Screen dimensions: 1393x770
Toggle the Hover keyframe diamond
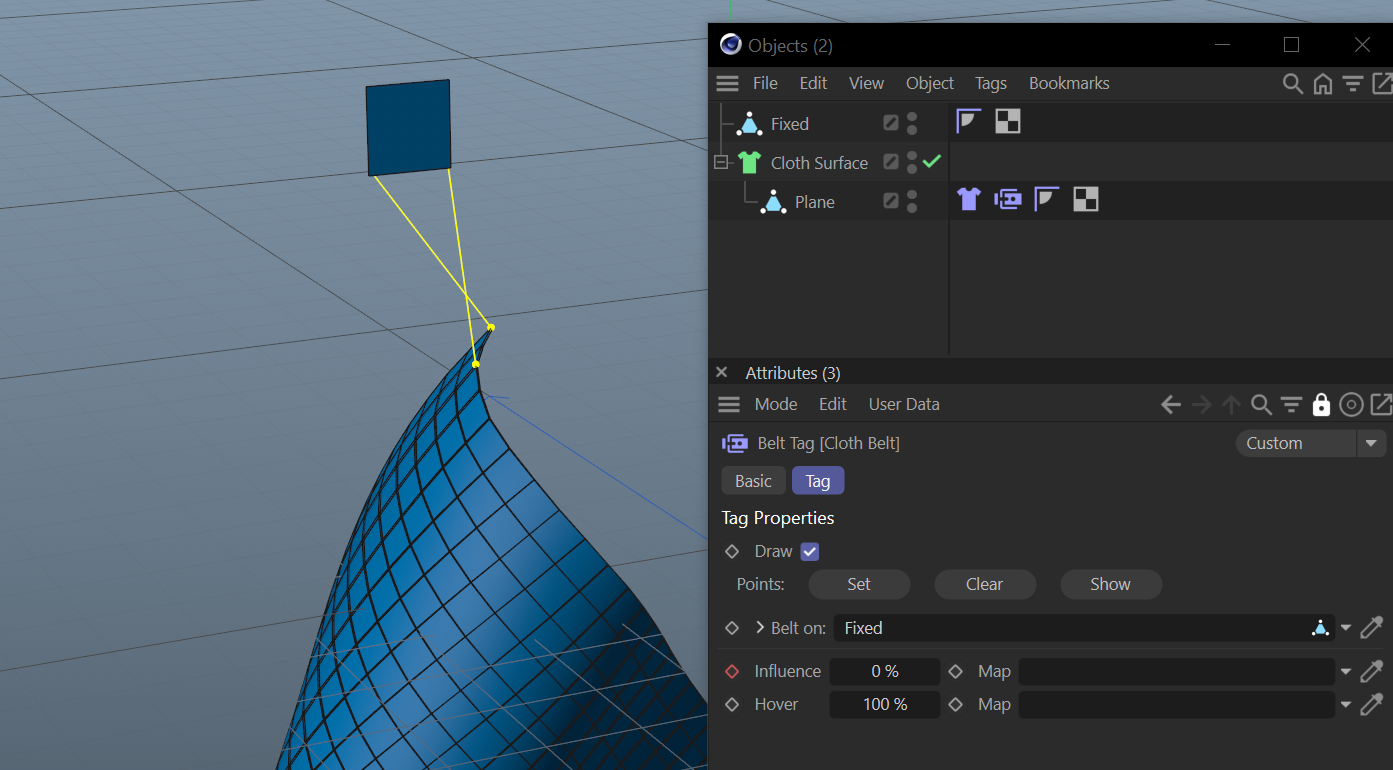[x=732, y=704]
